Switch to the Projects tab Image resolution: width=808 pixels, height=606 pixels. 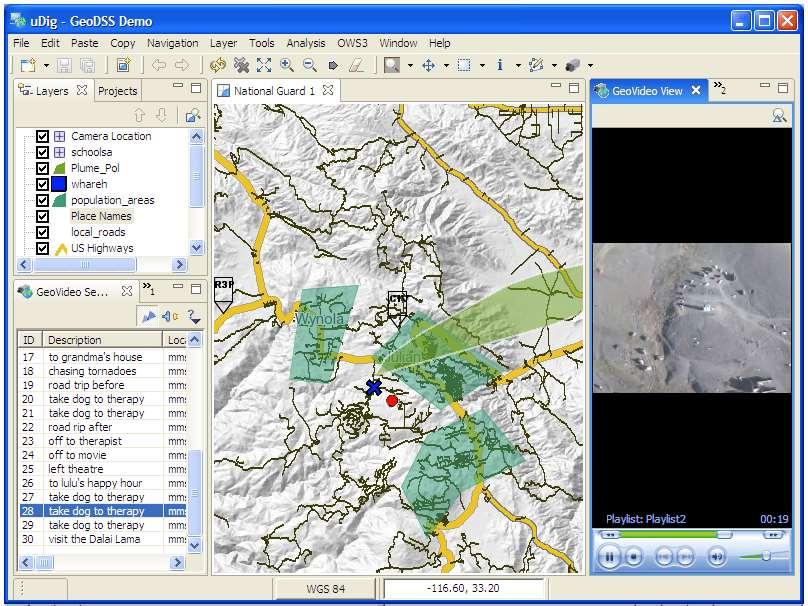coord(117,91)
